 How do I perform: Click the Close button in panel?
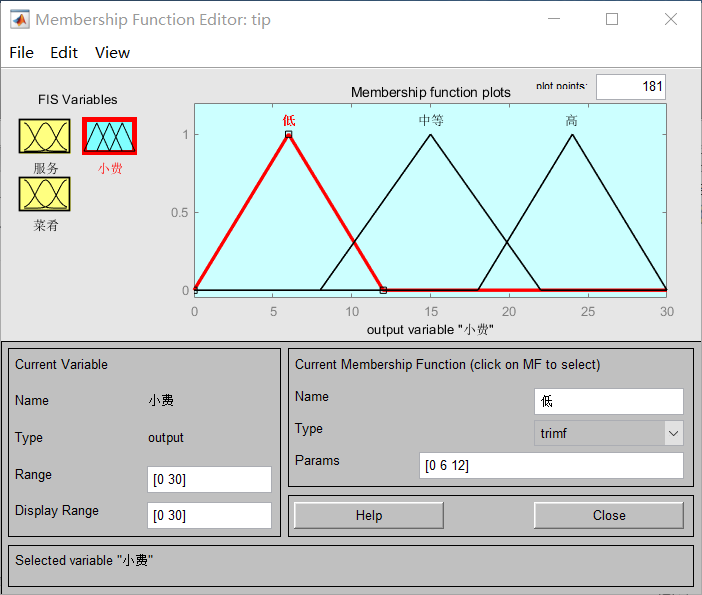click(x=609, y=515)
